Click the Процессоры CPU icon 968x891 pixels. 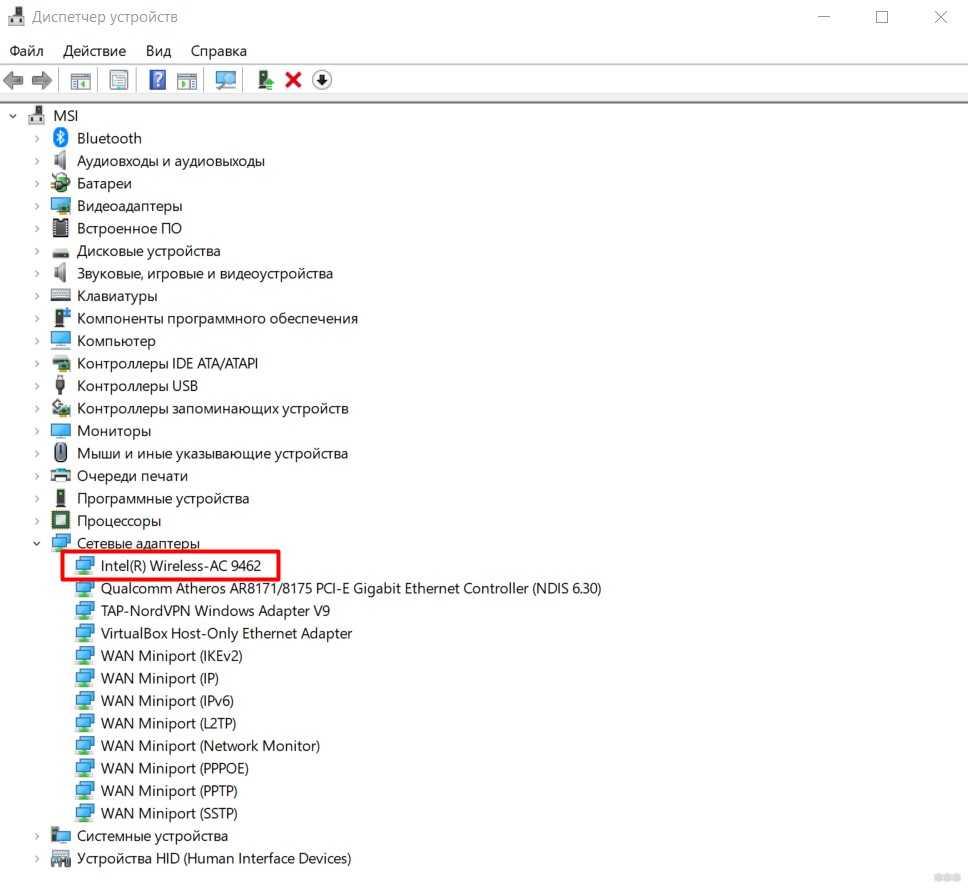coord(60,521)
